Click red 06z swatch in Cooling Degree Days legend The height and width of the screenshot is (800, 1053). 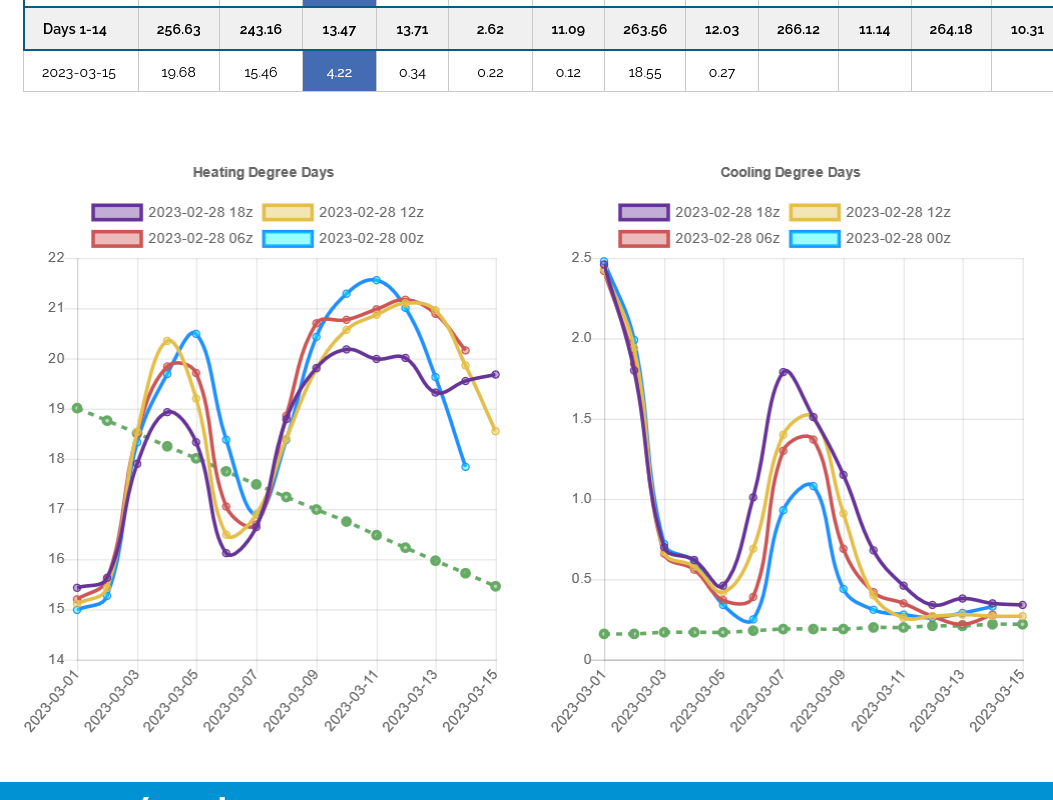tap(644, 238)
